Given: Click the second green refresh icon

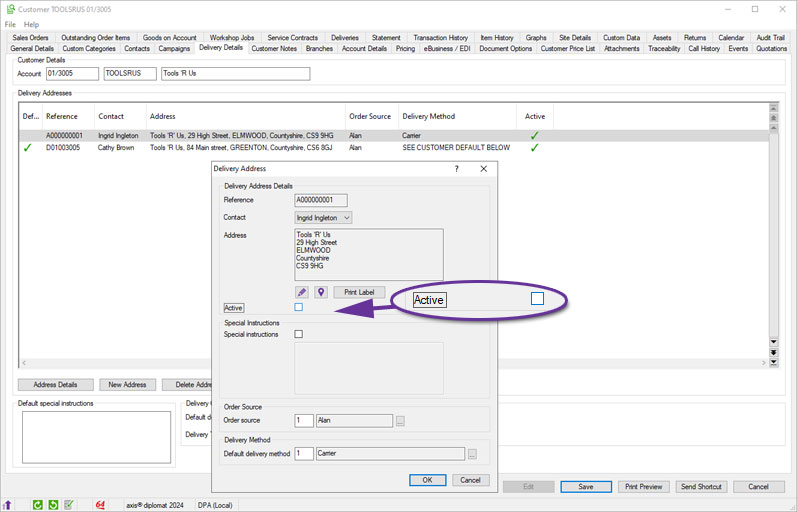Looking at the screenshot, I should pyautogui.click(x=53, y=506).
